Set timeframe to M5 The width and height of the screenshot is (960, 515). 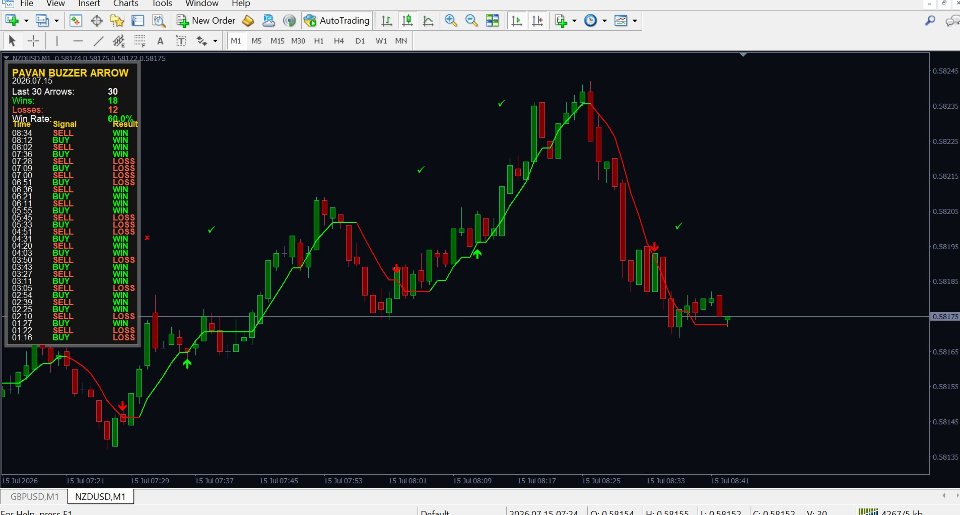tap(257, 41)
